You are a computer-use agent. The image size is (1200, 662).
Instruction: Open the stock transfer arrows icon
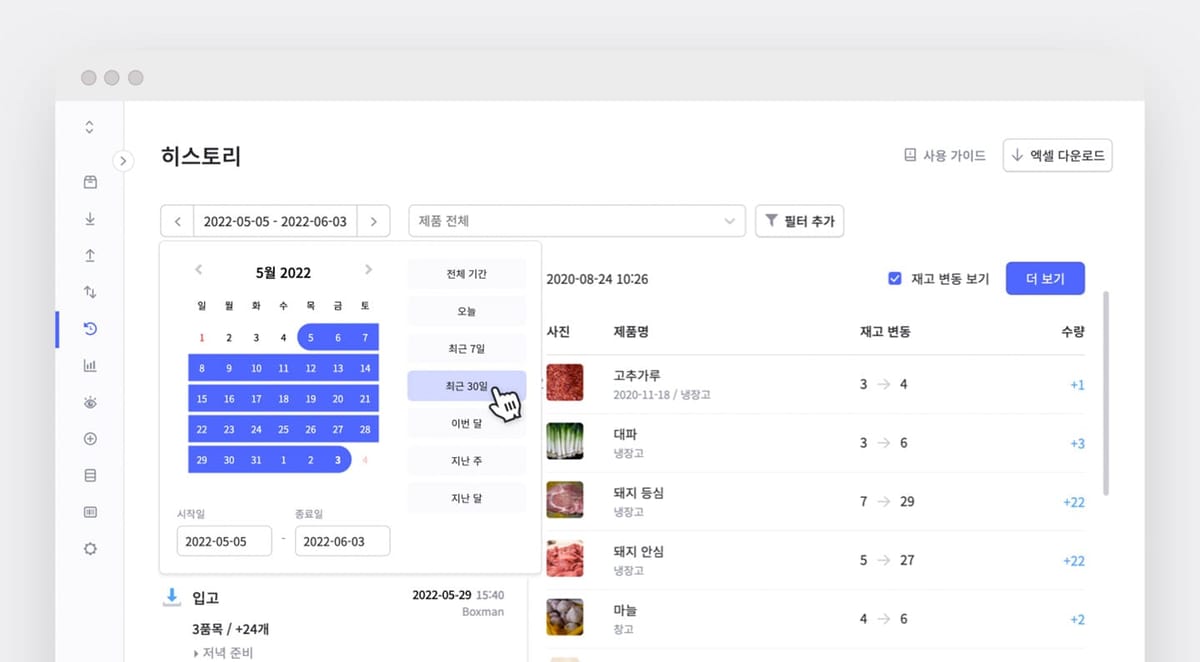(90, 292)
